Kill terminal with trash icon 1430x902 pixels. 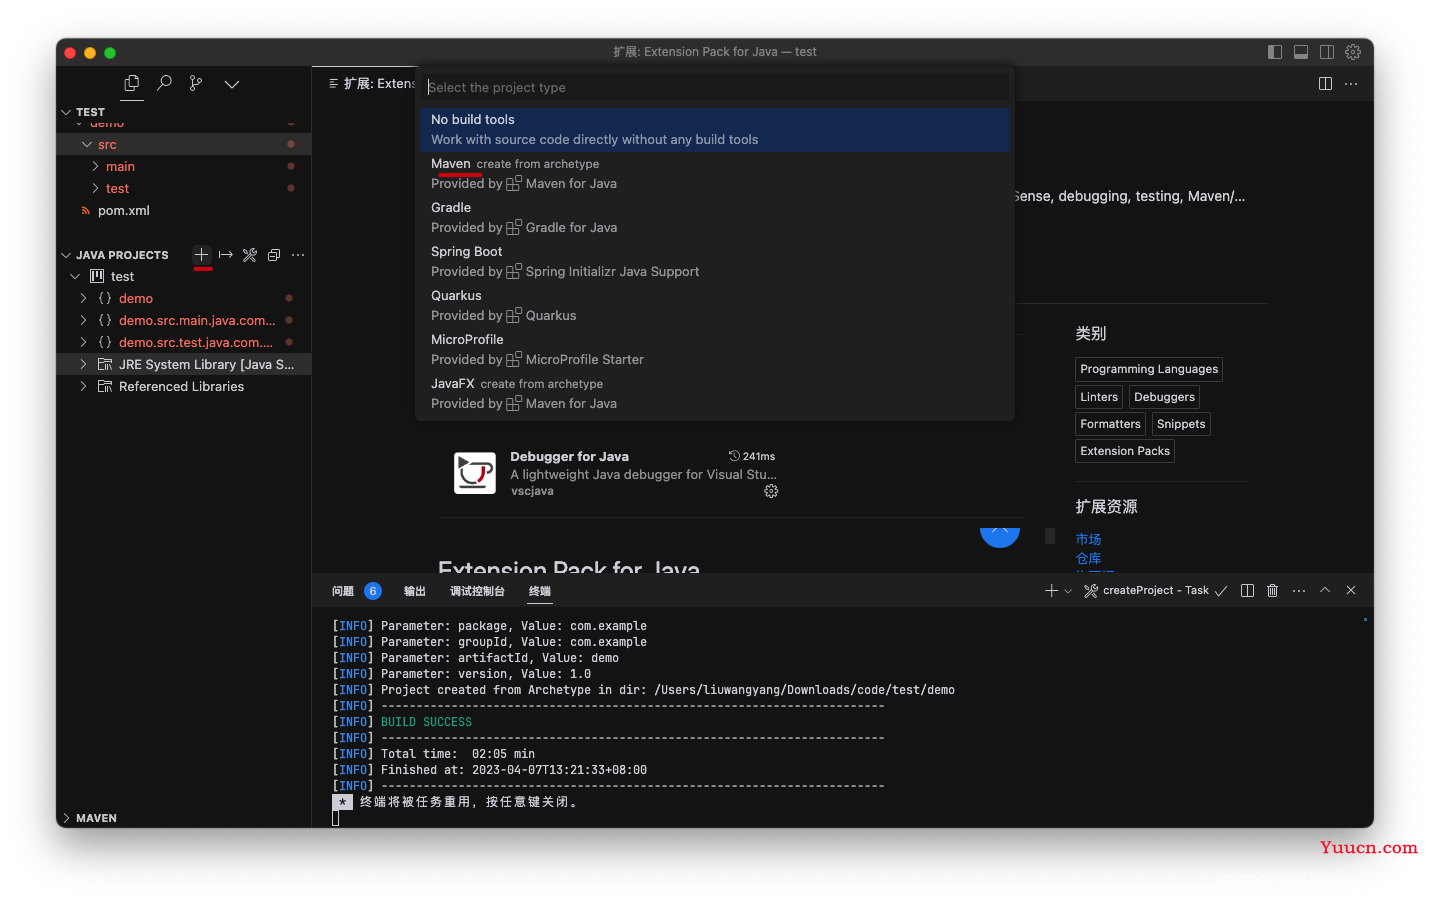(1273, 591)
